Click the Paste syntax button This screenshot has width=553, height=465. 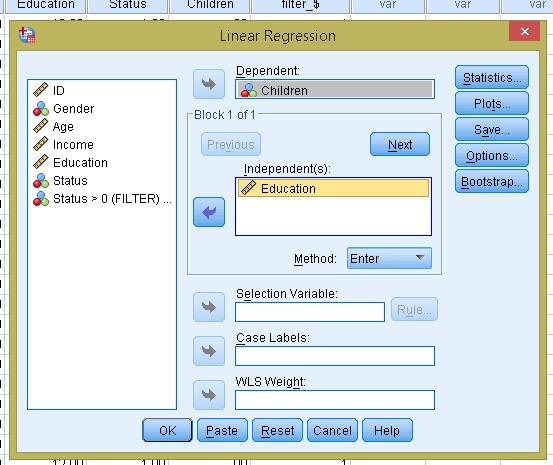pos(222,430)
